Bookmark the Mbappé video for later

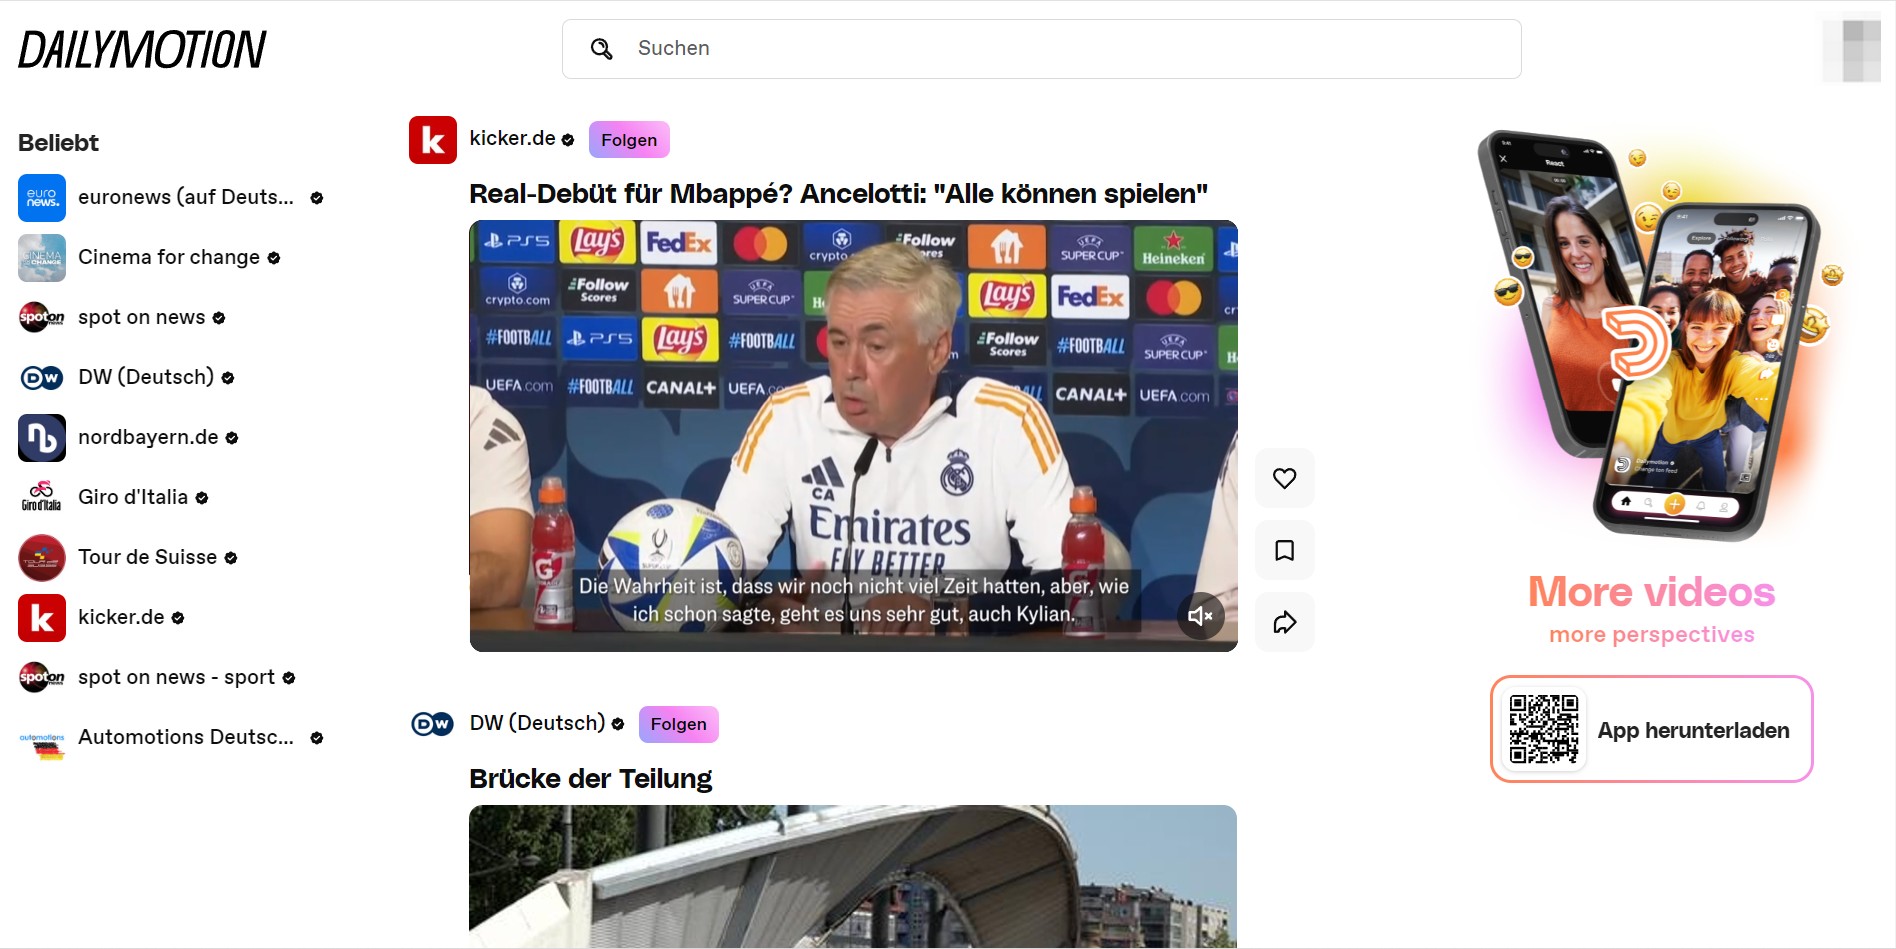pos(1285,550)
